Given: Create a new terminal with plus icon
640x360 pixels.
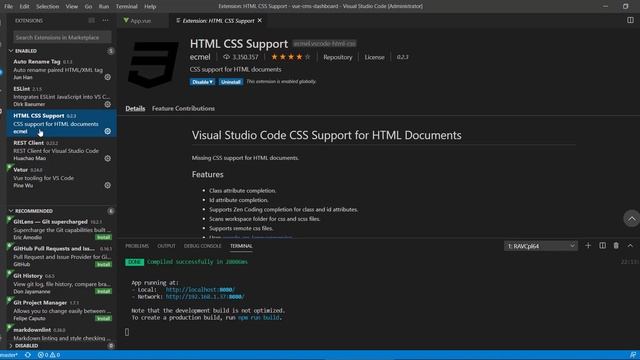Looking at the screenshot, I should (x=588, y=245).
